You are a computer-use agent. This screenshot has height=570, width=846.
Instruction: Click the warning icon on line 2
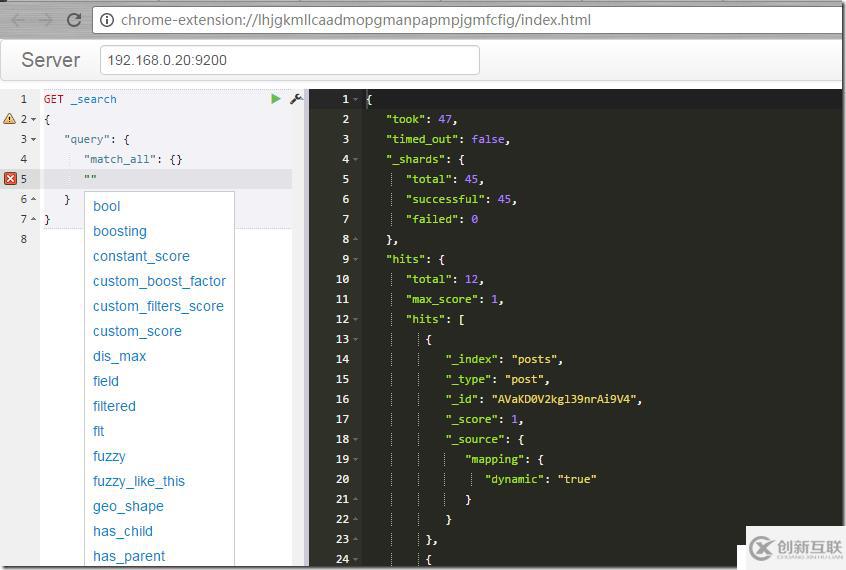coord(10,119)
